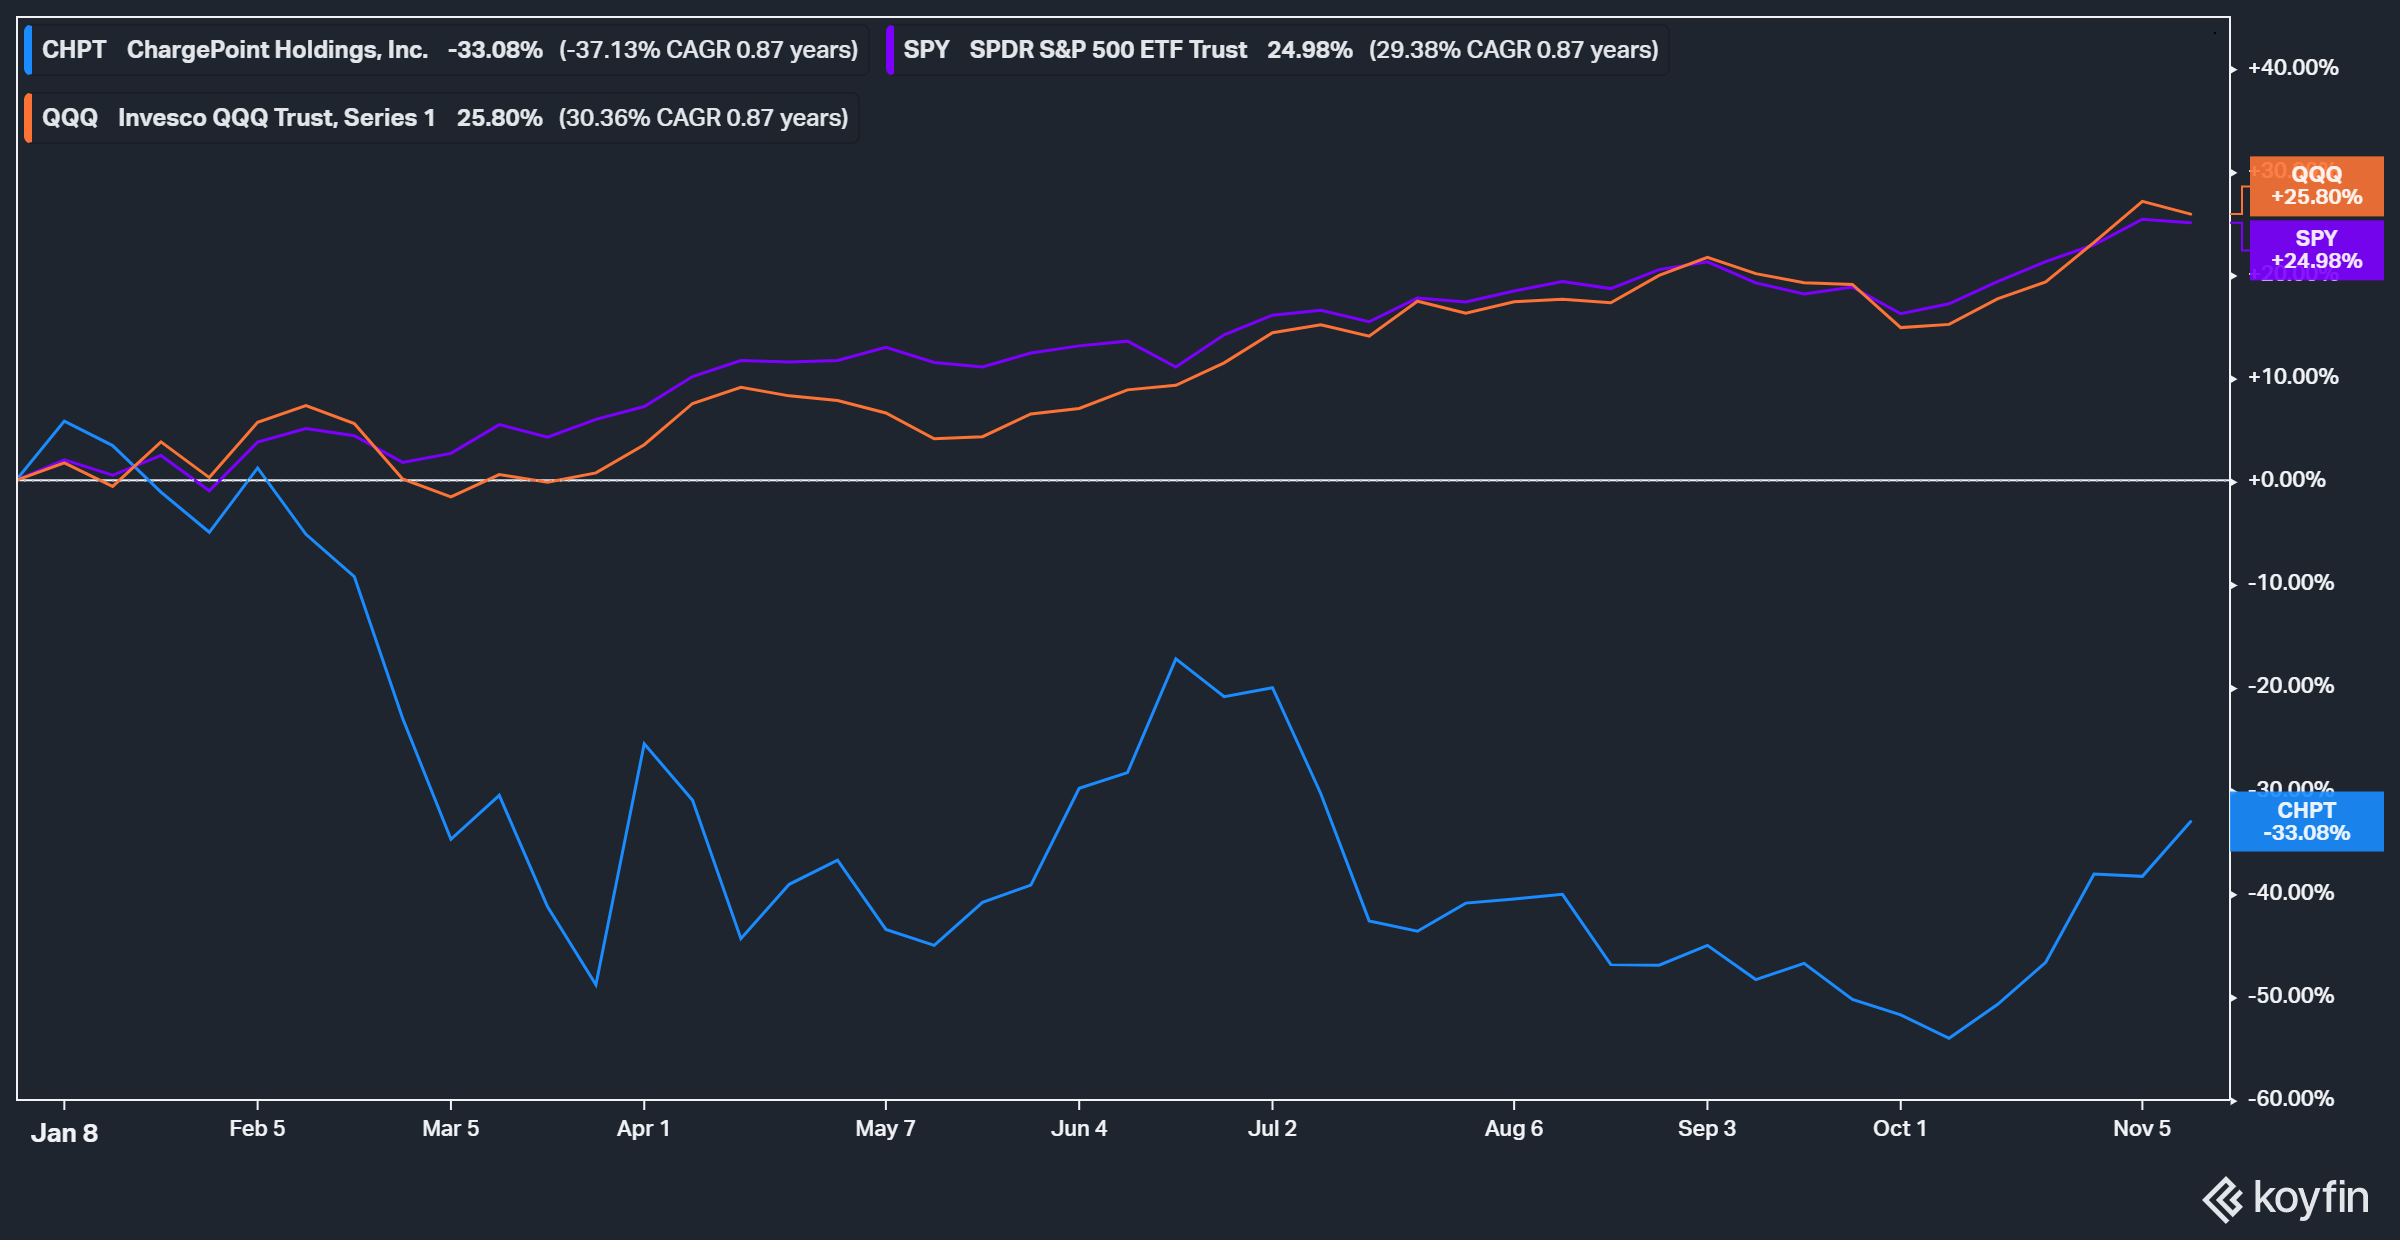The height and width of the screenshot is (1240, 2400).
Task: Click the blue CHPT -33.08% price tag
Action: [2307, 822]
